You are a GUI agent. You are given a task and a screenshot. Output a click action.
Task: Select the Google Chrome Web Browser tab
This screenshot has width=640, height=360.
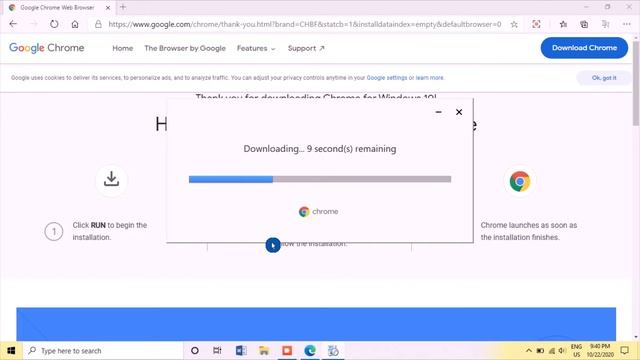click(57, 8)
